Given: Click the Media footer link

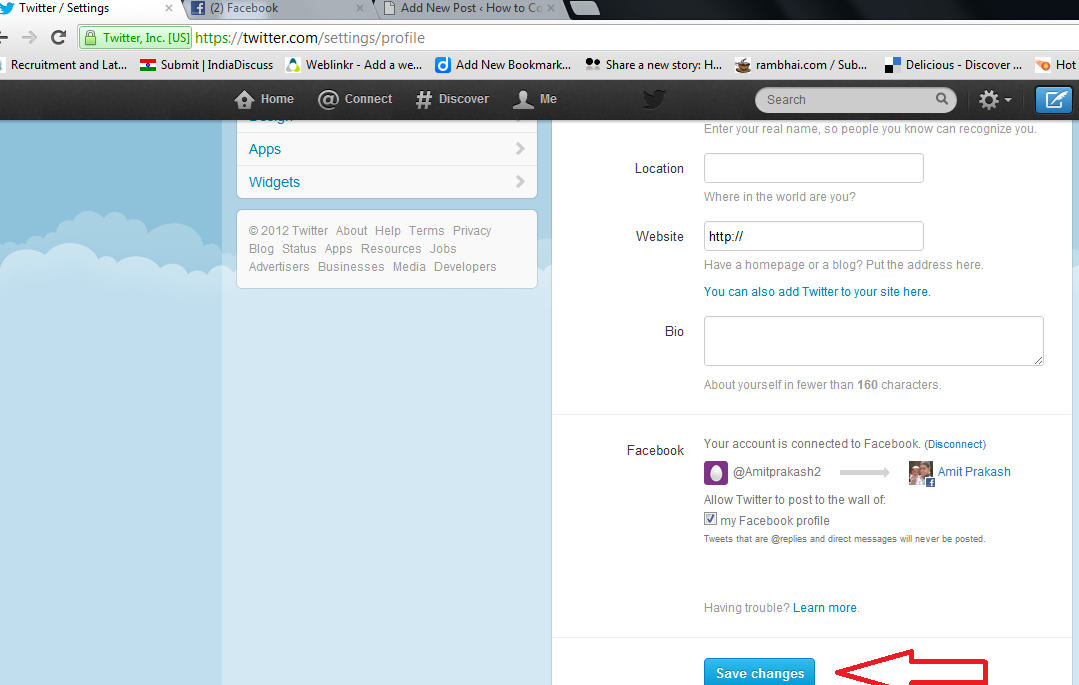Looking at the screenshot, I should 409,266.
